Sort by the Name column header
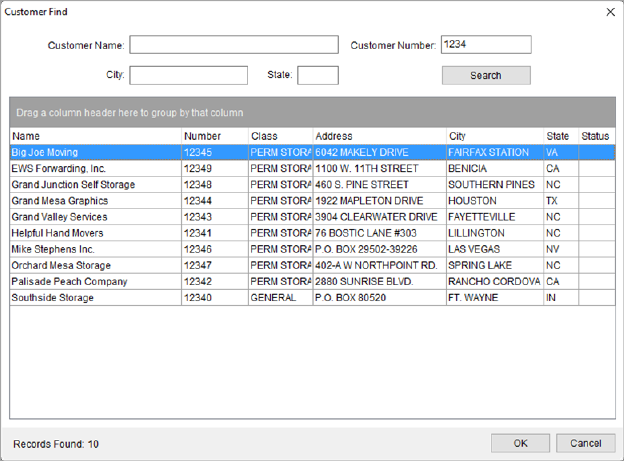 coord(95,136)
